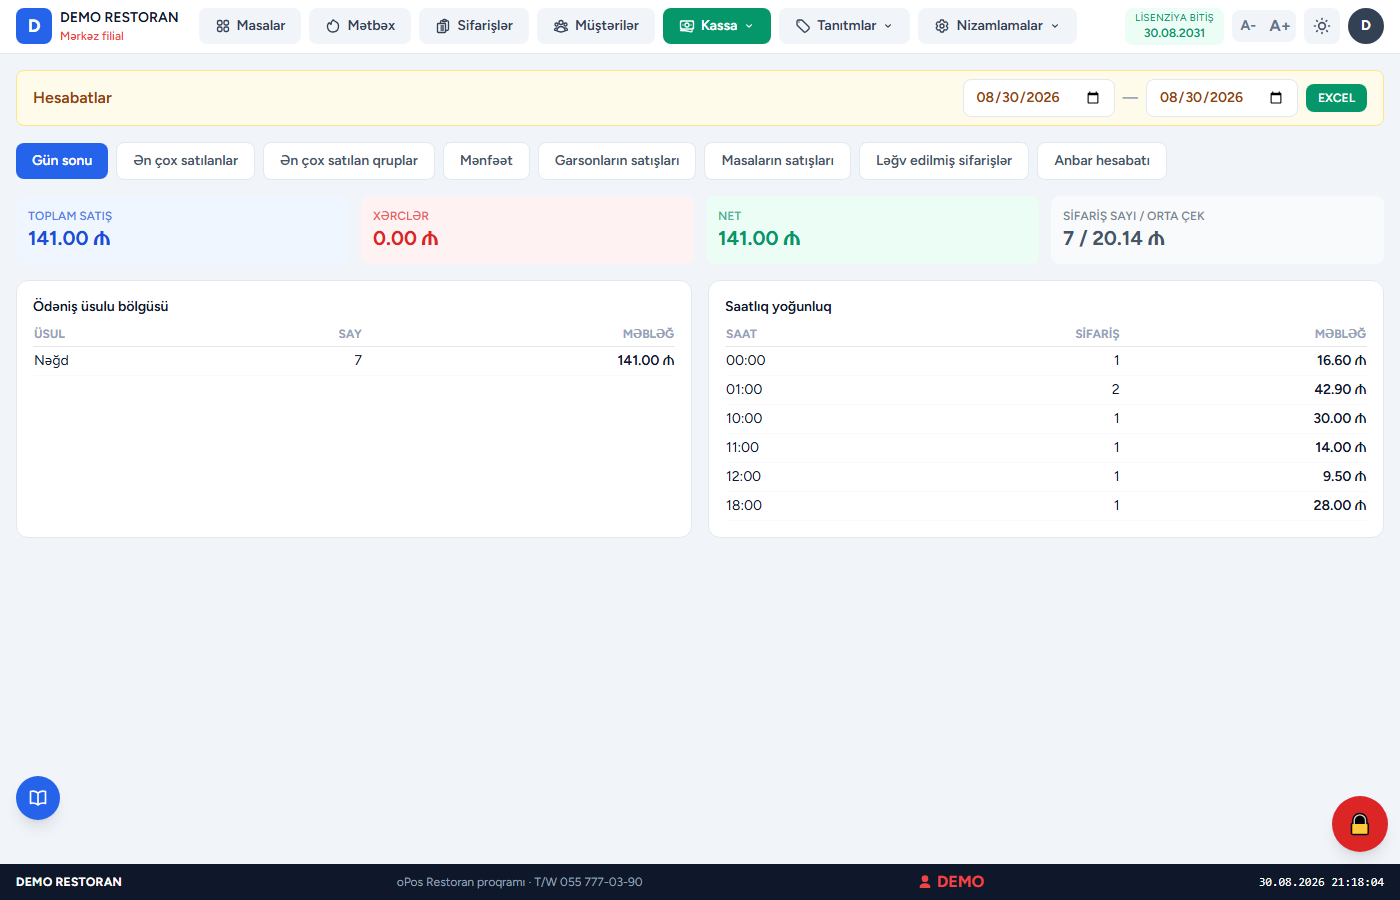Viewport: 1400px width, 900px height.
Task: View Ləğv edilmiş sifarişlər tab
Action: (x=944, y=161)
